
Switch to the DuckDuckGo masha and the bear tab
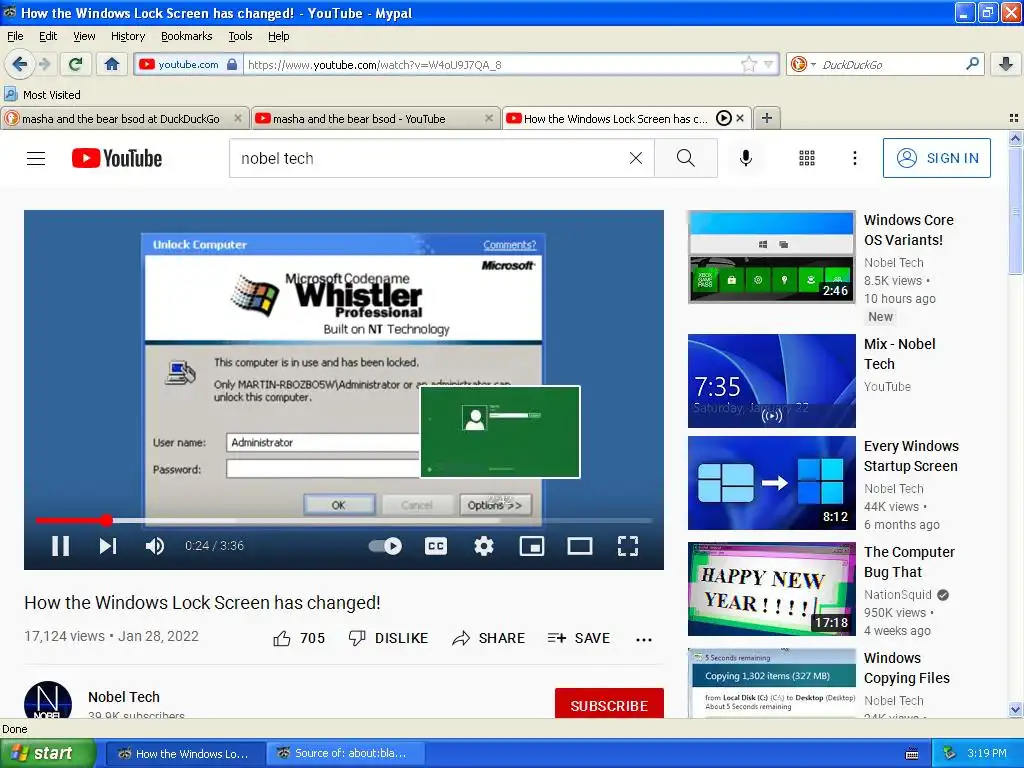click(x=120, y=118)
